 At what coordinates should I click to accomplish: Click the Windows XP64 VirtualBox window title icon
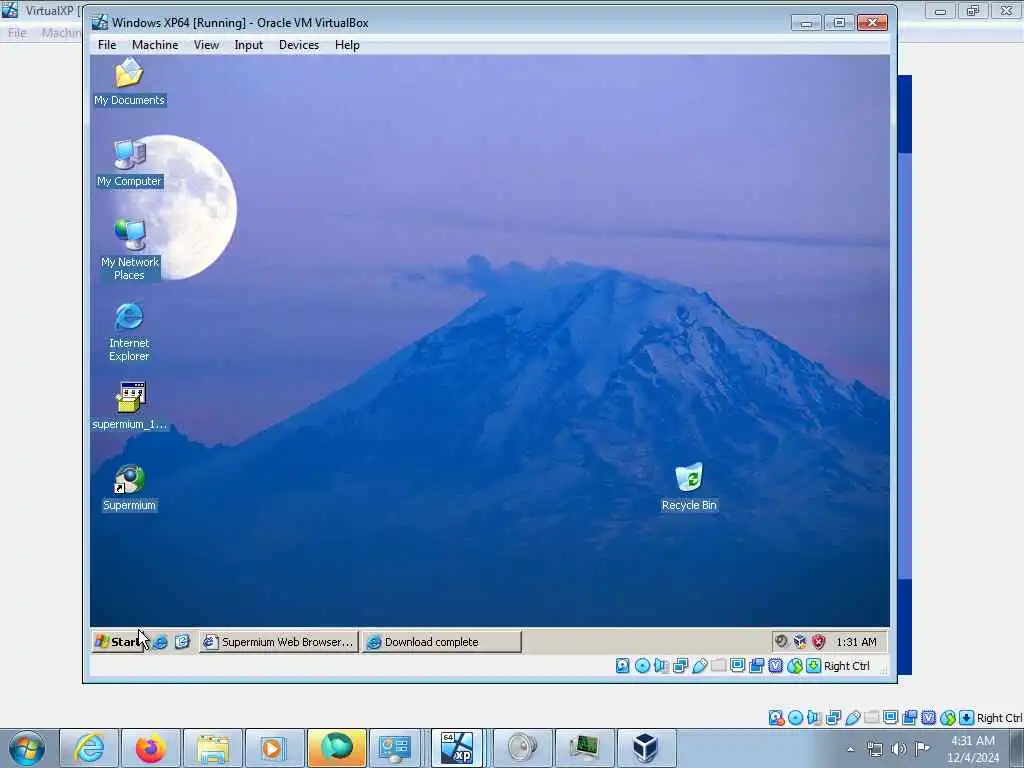click(100, 22)
